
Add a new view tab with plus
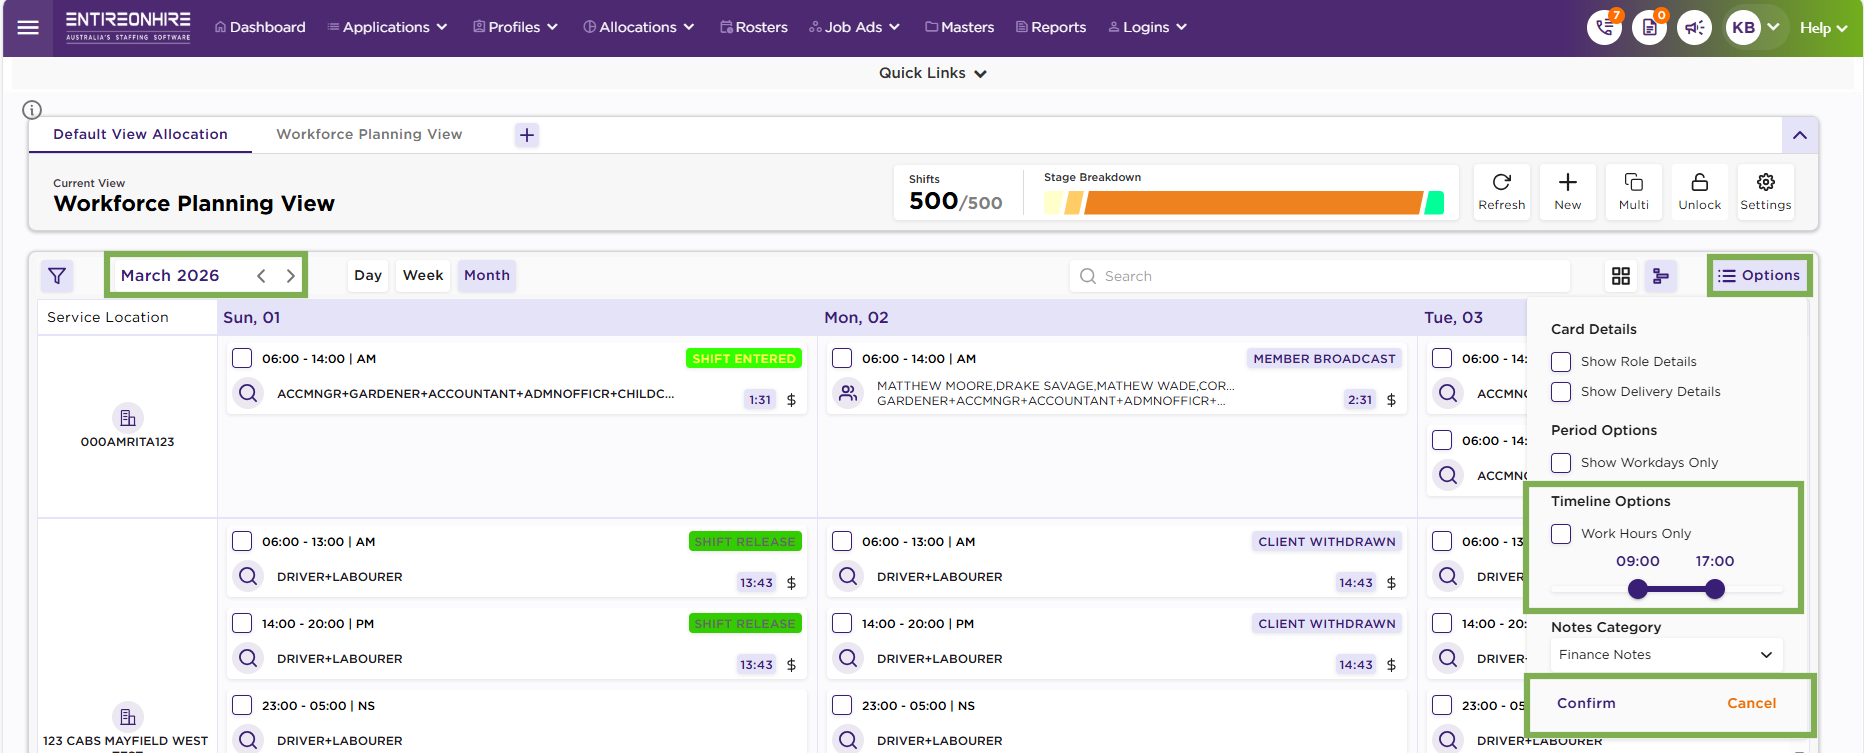pos(527,135)
